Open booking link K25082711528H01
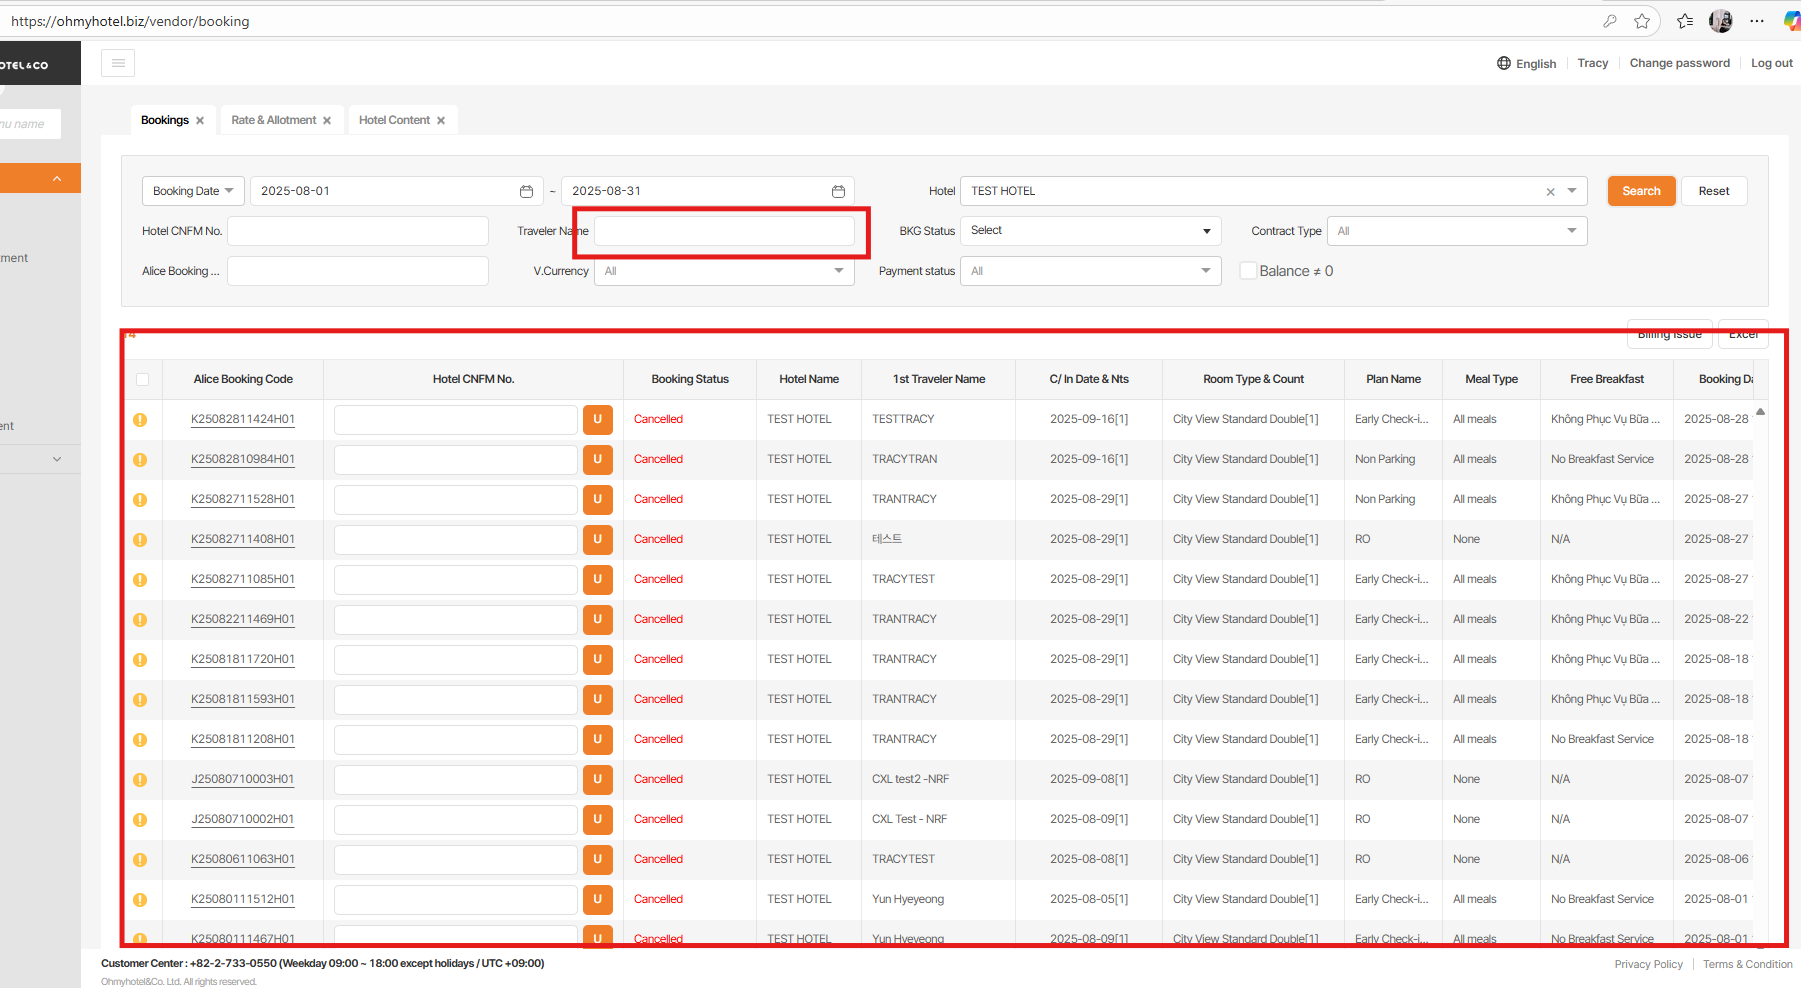1801x988 pixels. coord(243,499)
